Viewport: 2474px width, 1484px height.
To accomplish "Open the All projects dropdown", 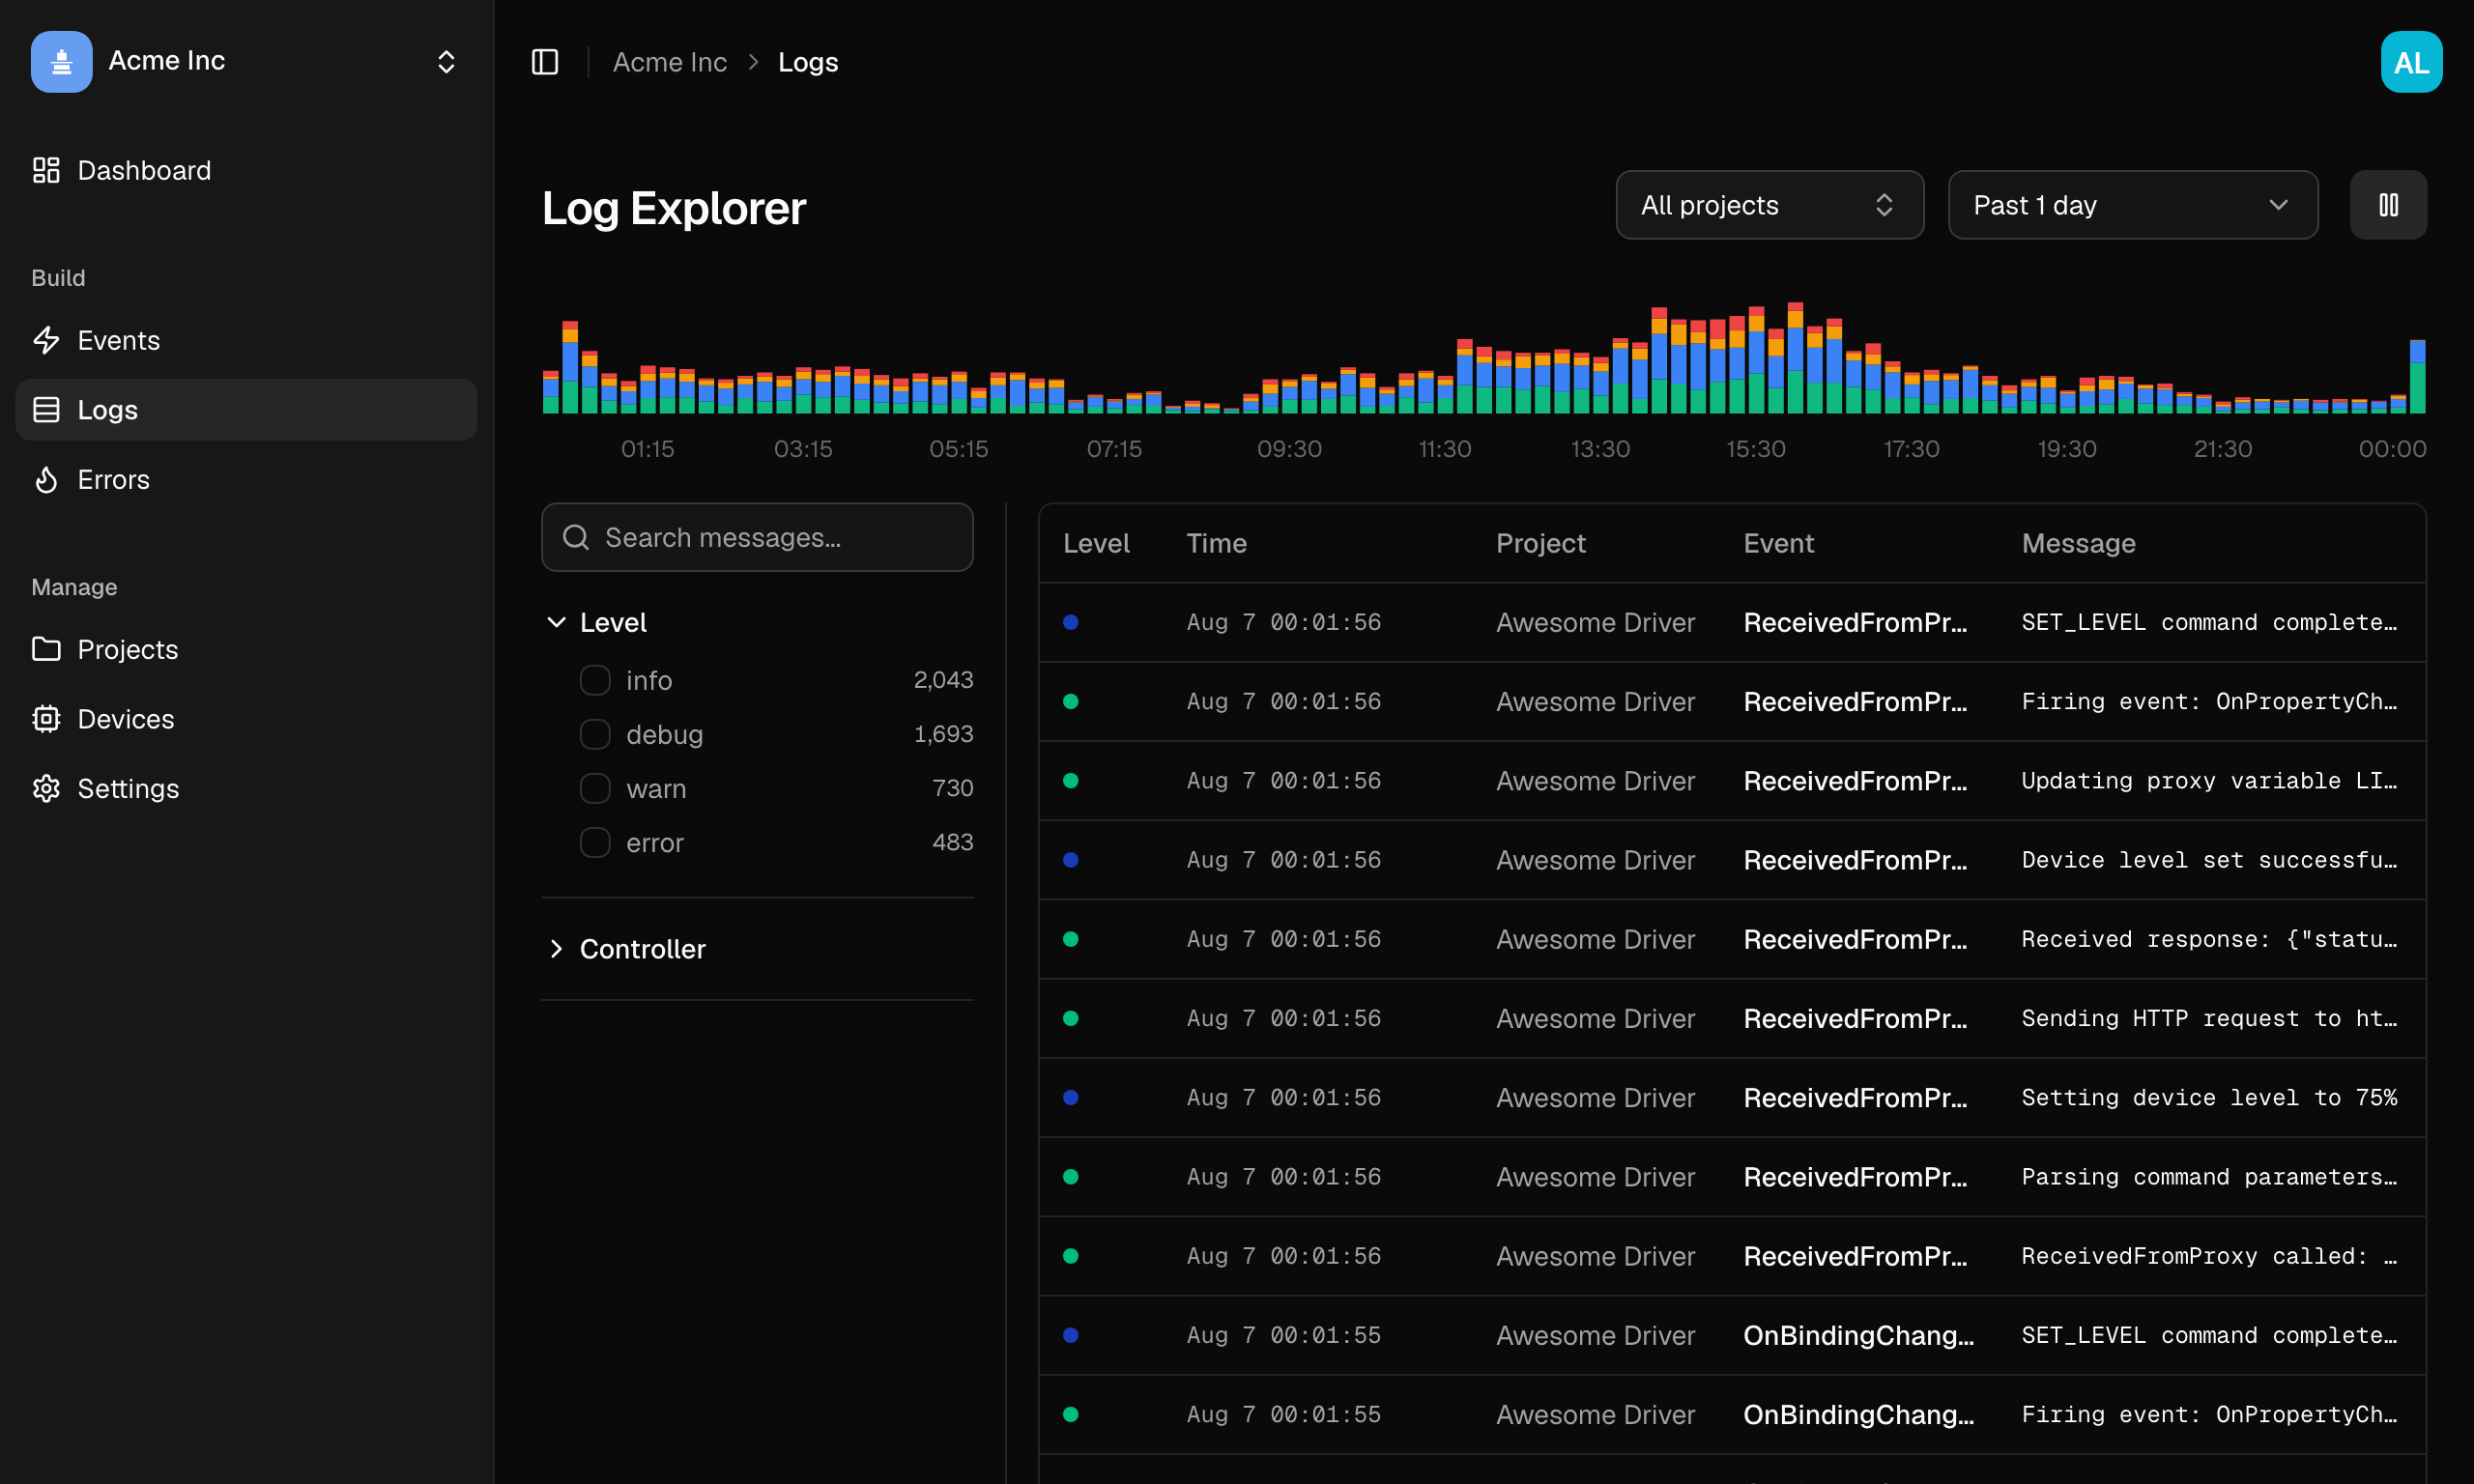I will pos(1769,205).
